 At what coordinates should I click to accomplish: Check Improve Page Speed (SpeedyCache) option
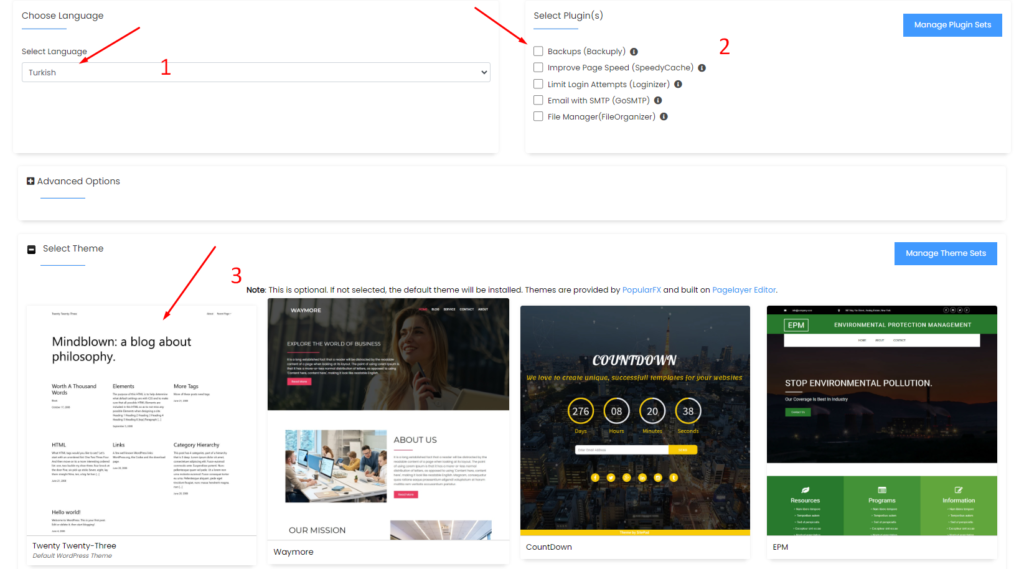click(538, 67)
